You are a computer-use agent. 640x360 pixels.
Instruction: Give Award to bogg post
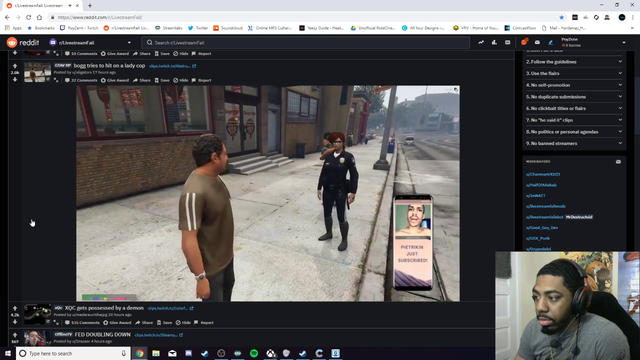115,80
